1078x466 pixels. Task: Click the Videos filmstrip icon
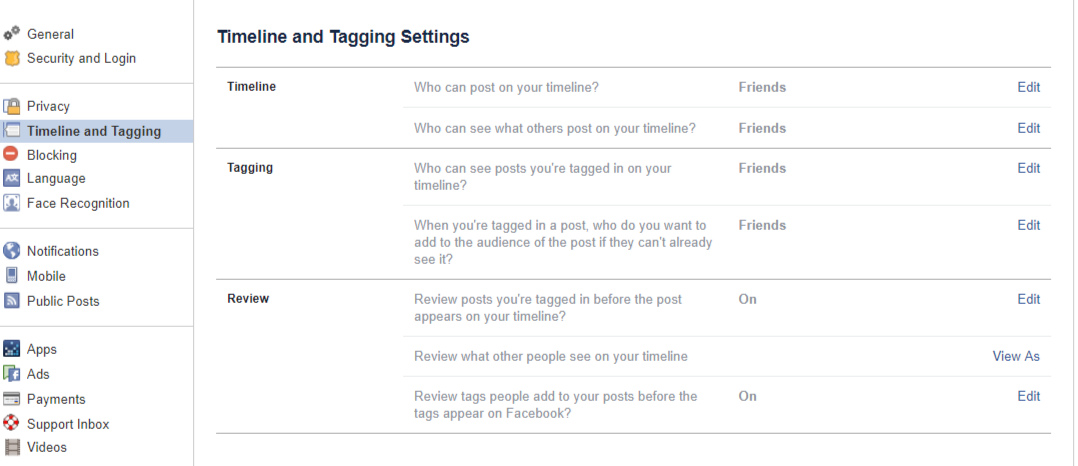click(x=12, y=447)
